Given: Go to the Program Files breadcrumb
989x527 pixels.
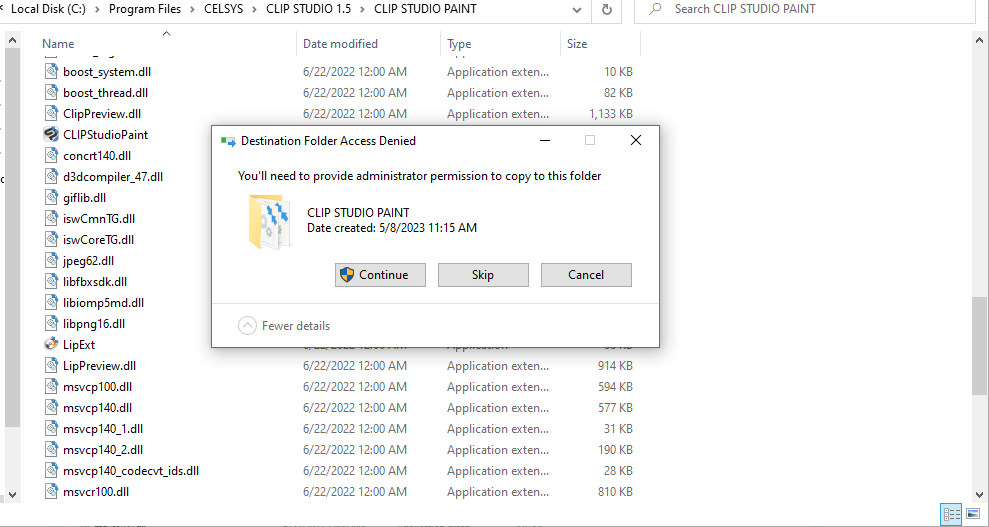Looking at the screenshot, I should (145, 9).
